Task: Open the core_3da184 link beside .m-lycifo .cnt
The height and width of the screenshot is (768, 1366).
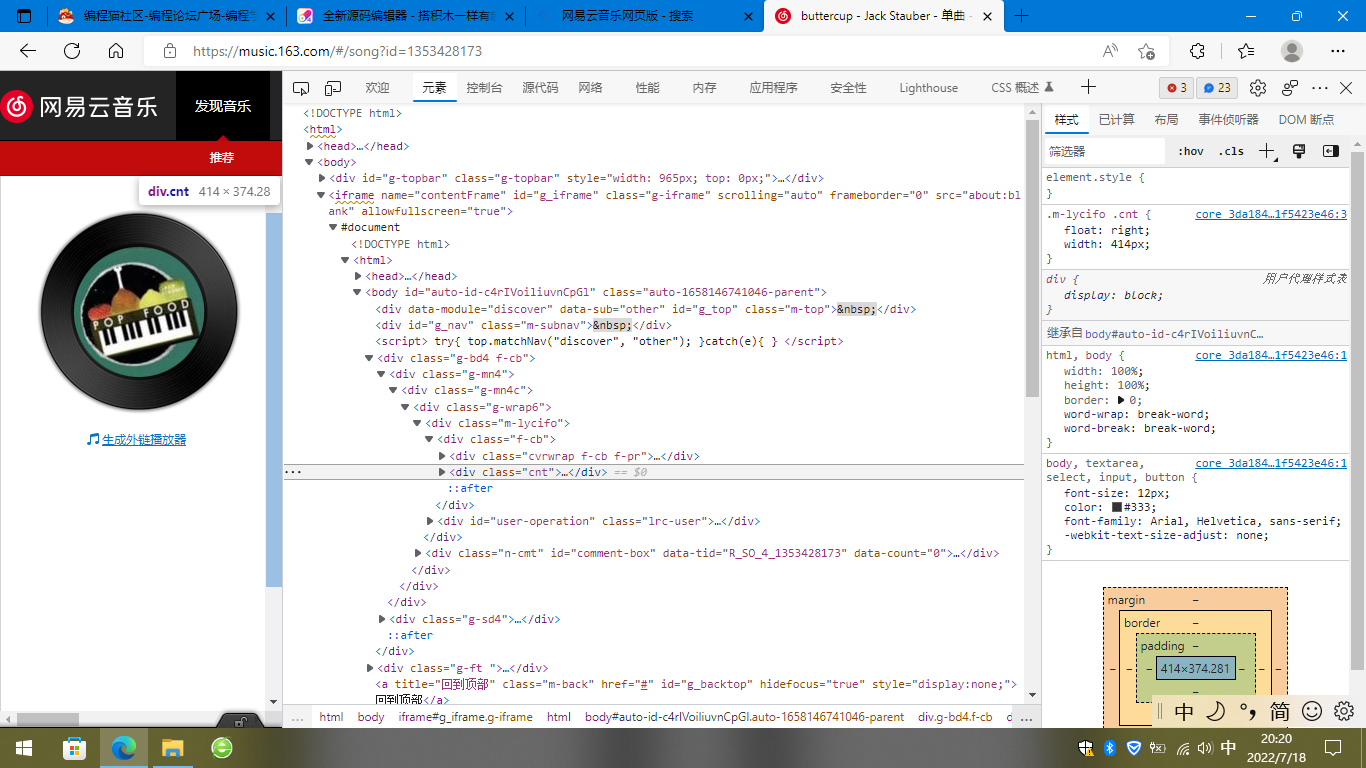Action: click(x=1271, y=214)
